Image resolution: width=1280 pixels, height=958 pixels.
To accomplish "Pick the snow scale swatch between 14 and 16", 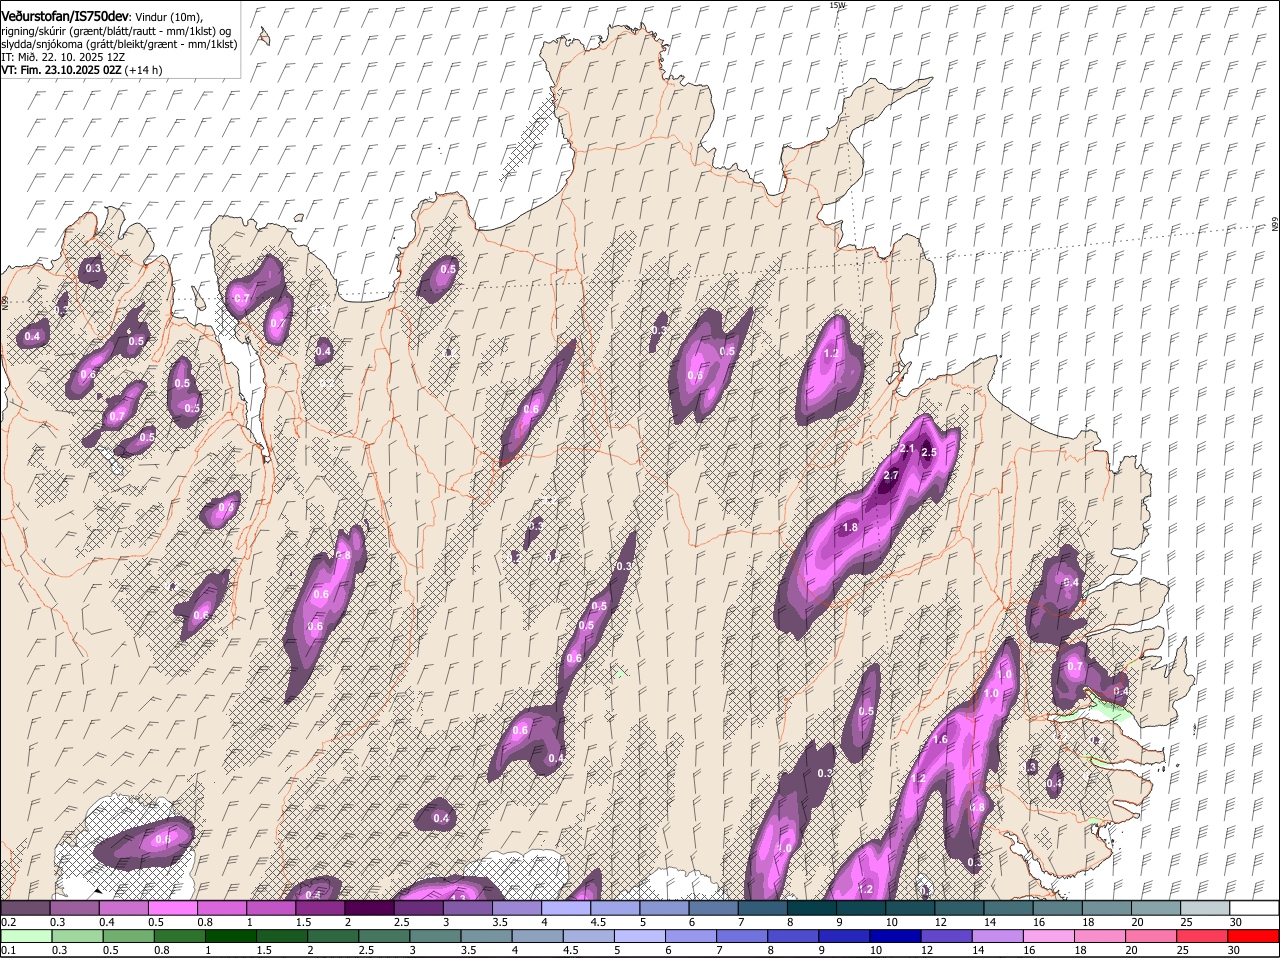I will (x=1009, y=908).
